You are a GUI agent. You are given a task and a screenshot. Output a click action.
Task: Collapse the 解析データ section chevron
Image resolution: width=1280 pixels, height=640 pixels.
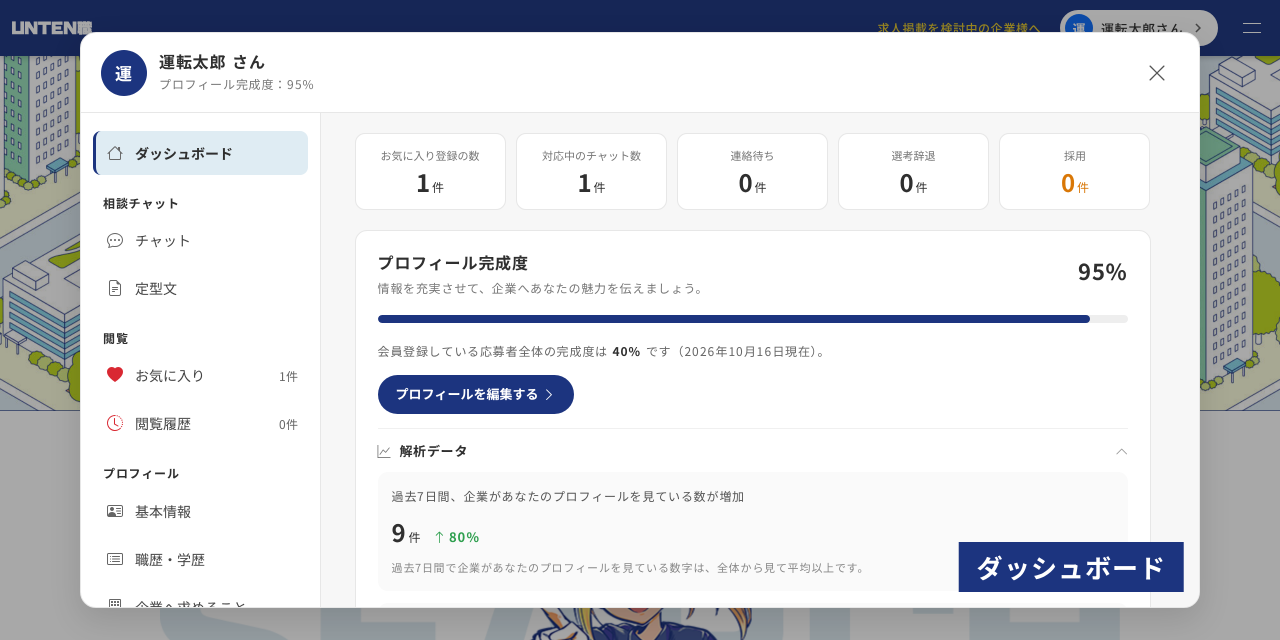[x=1121, y=451]
